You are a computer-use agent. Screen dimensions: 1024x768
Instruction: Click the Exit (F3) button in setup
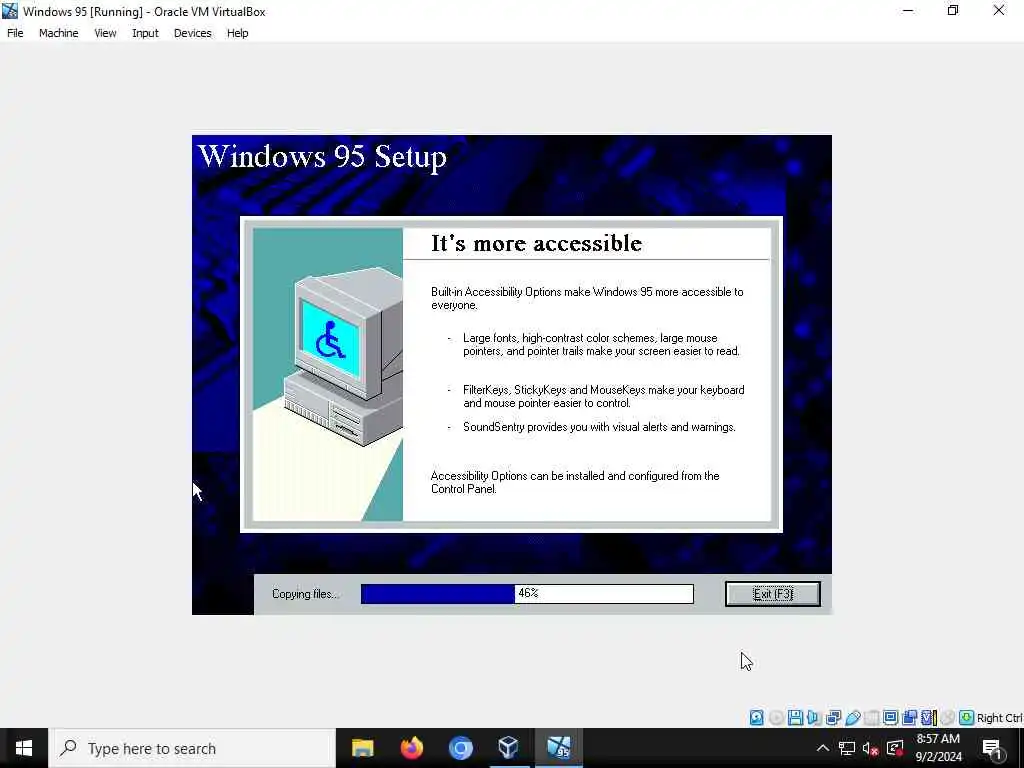click(x=773, y=594)
